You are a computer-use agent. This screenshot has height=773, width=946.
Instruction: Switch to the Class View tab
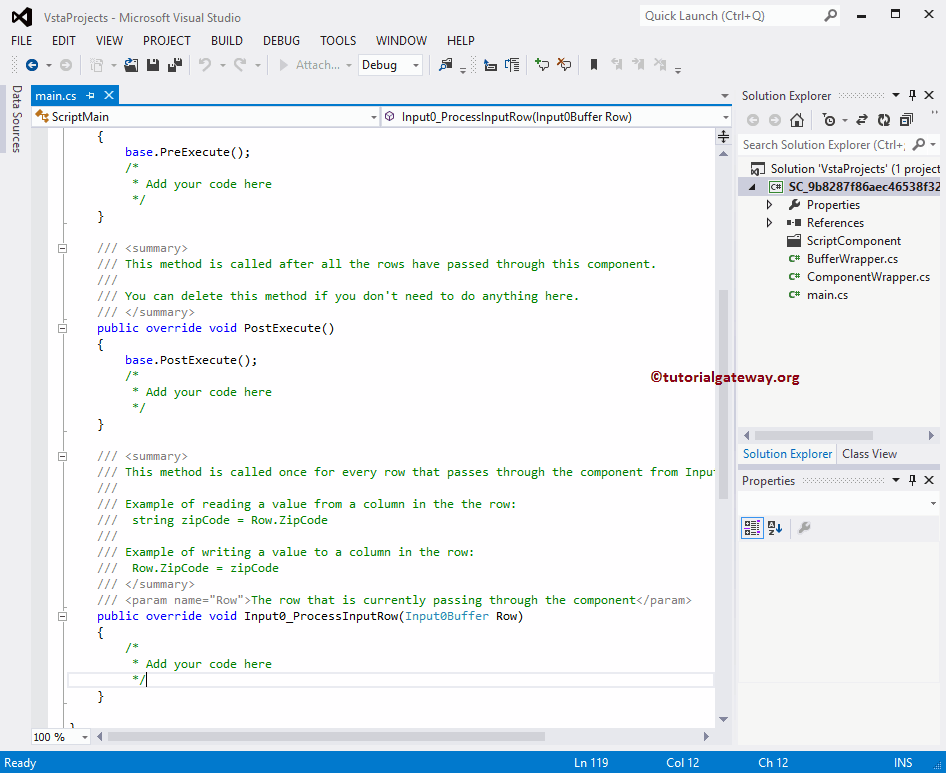pos(869,453)
